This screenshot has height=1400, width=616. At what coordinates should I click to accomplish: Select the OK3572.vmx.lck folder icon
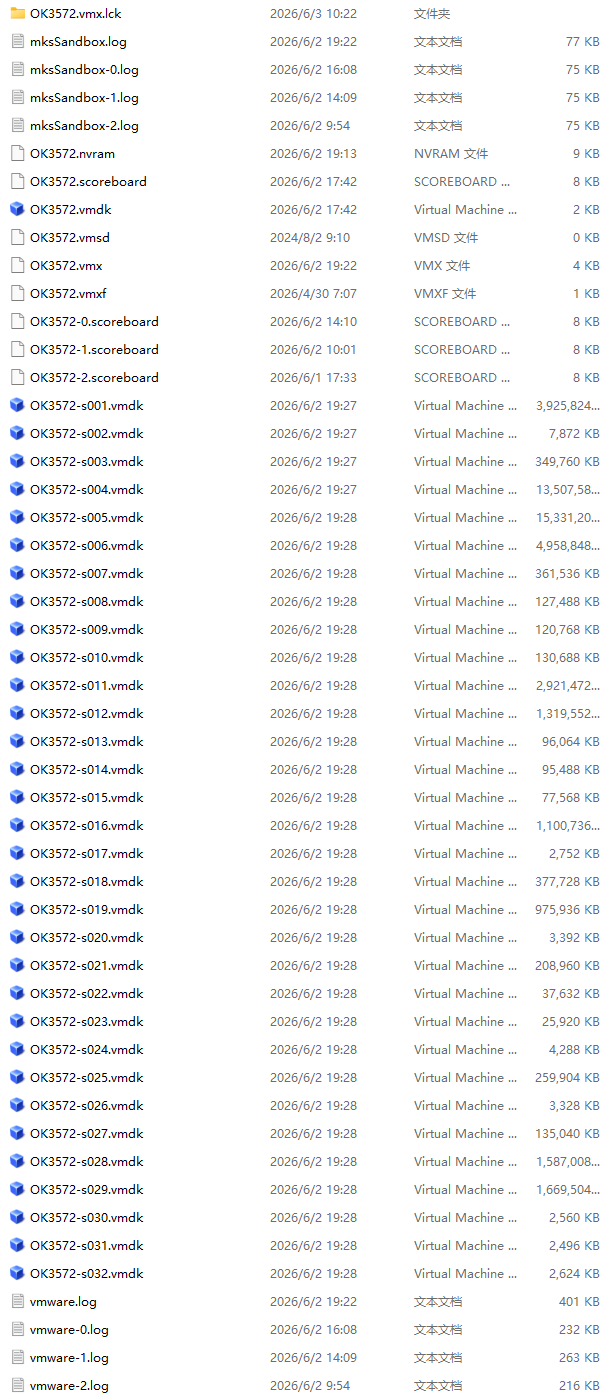(x=17, y=14)
